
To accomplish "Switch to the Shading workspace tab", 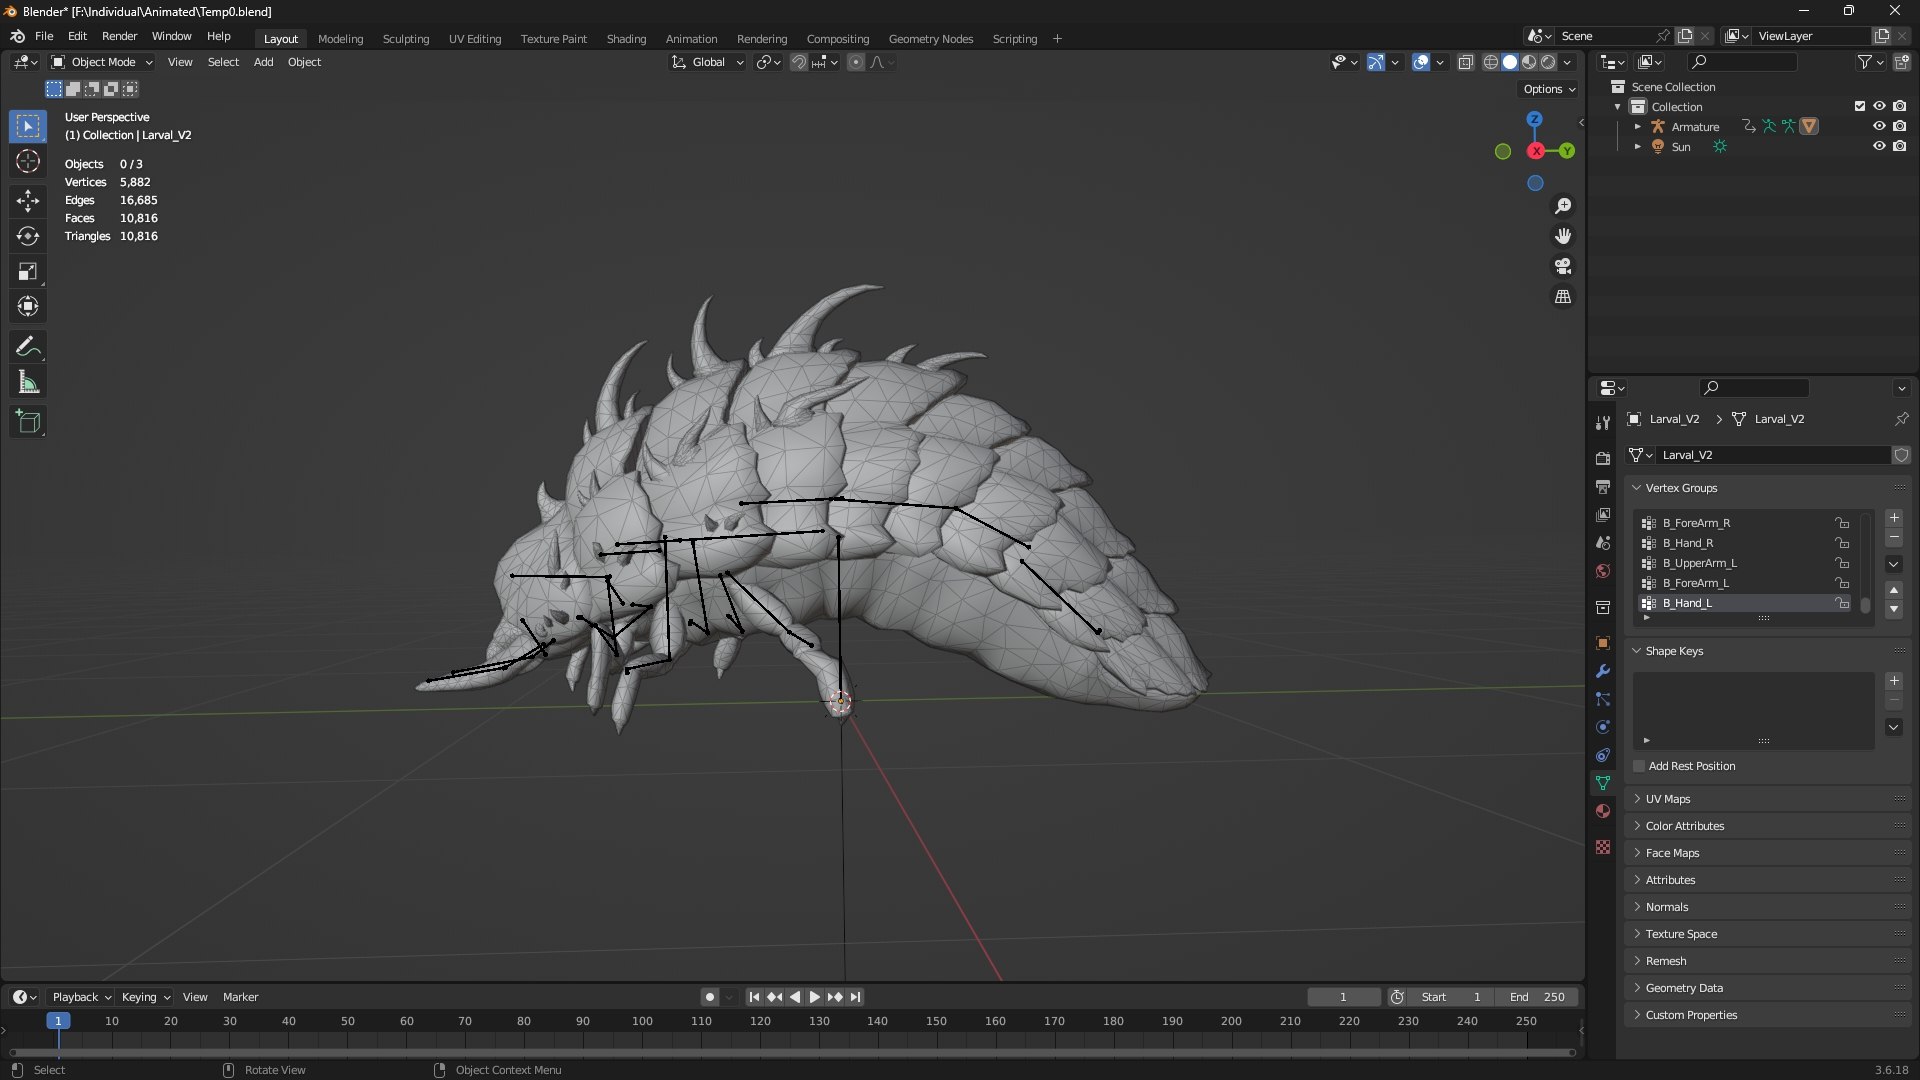I will 626,39.
